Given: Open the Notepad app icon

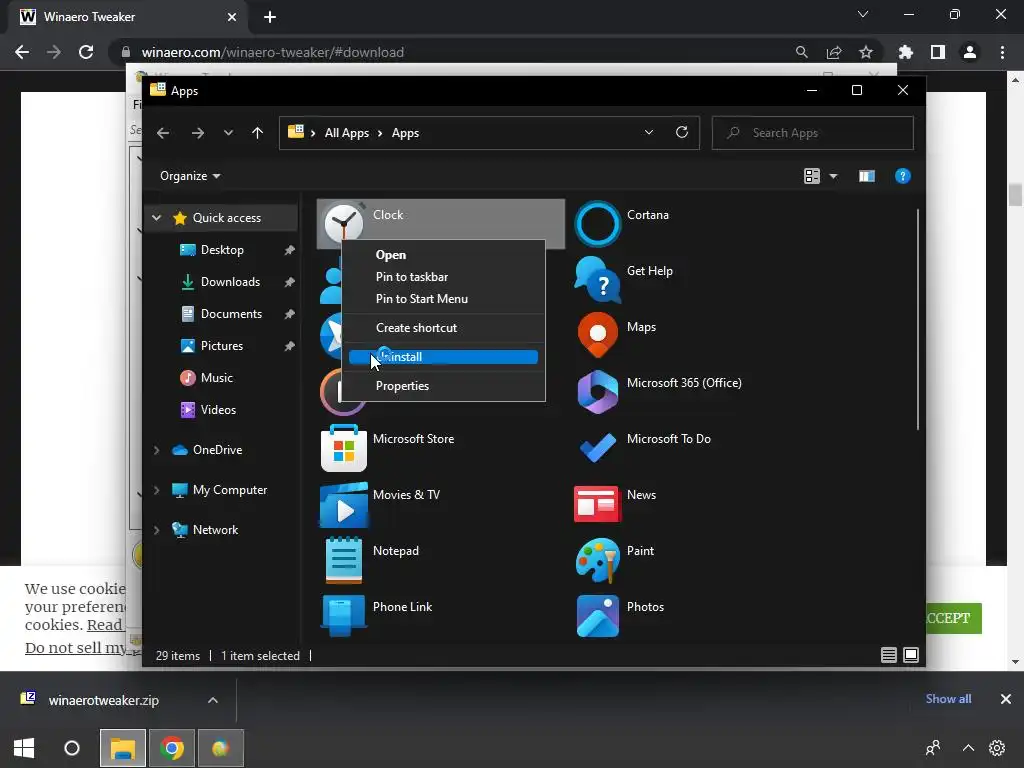Looking at the screenshot, I should coord(344,560).
